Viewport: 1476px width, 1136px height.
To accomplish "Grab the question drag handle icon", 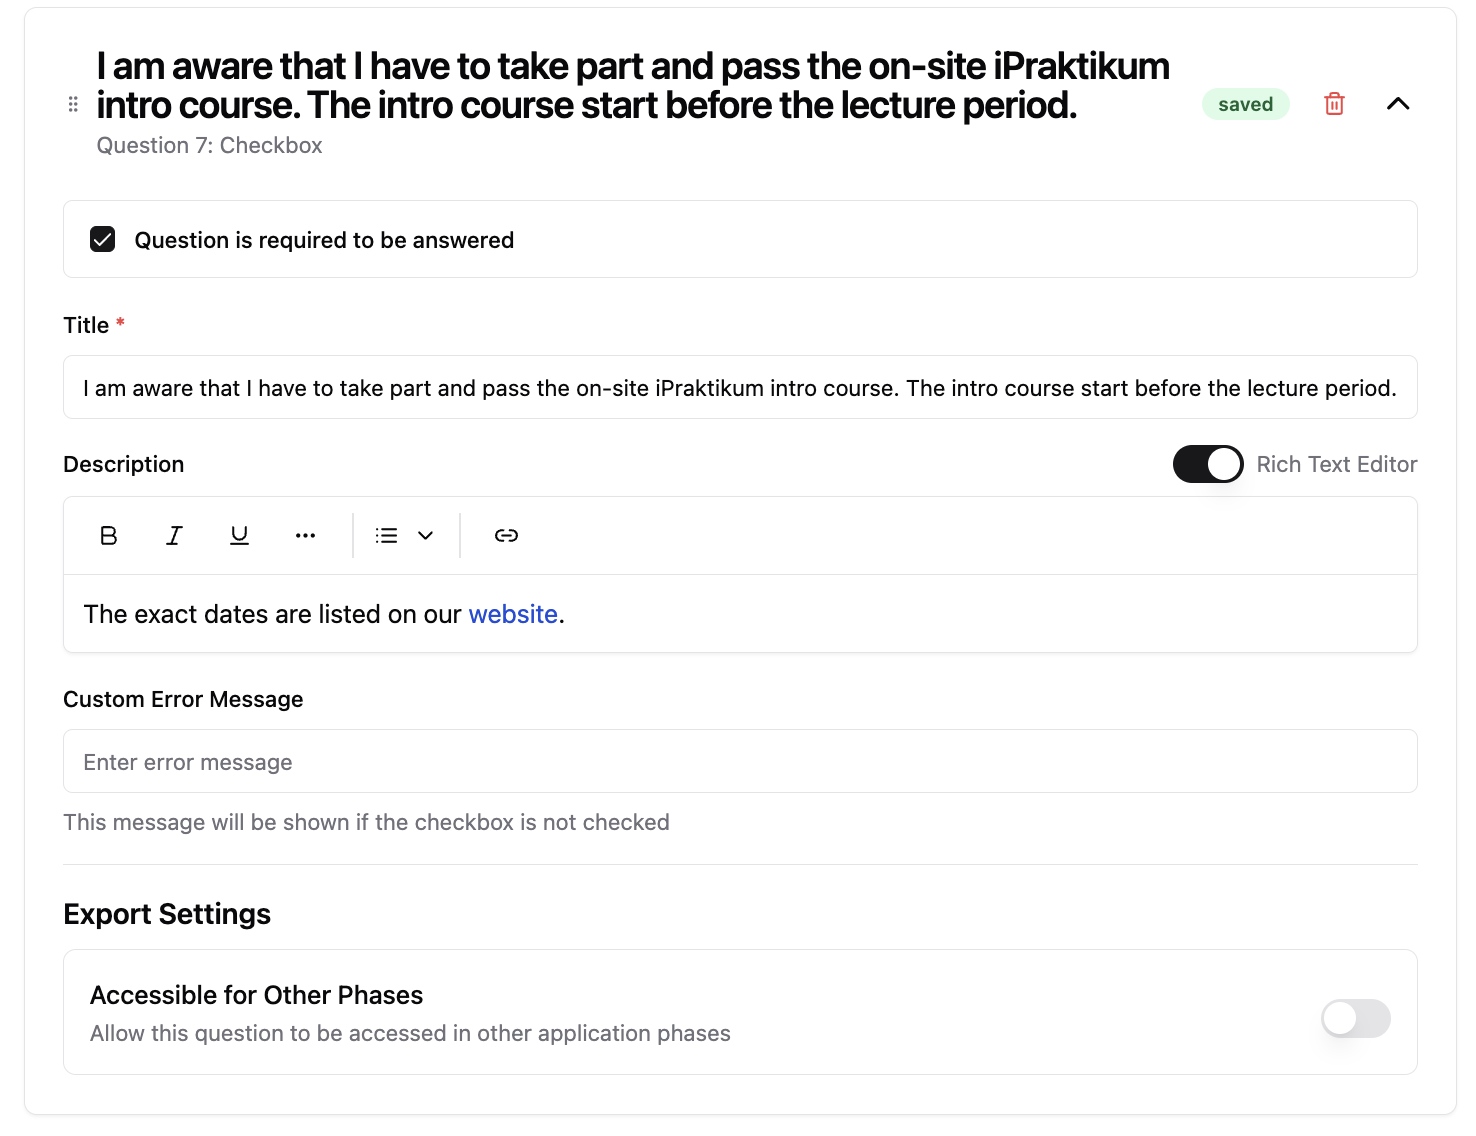I will coord(73,104).
